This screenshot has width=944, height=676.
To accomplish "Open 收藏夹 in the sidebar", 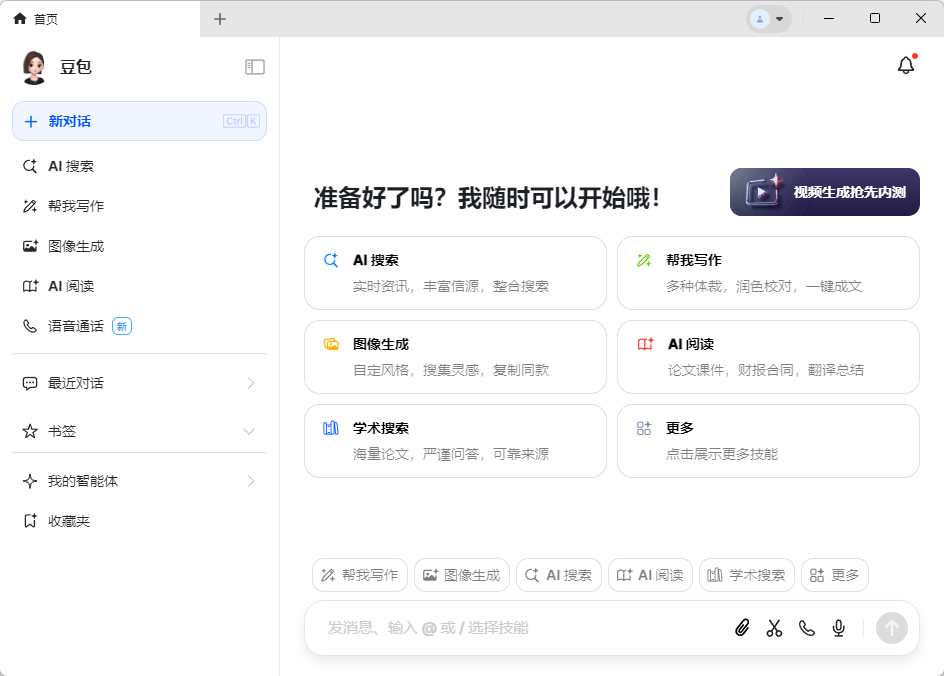I will [140, 521].
